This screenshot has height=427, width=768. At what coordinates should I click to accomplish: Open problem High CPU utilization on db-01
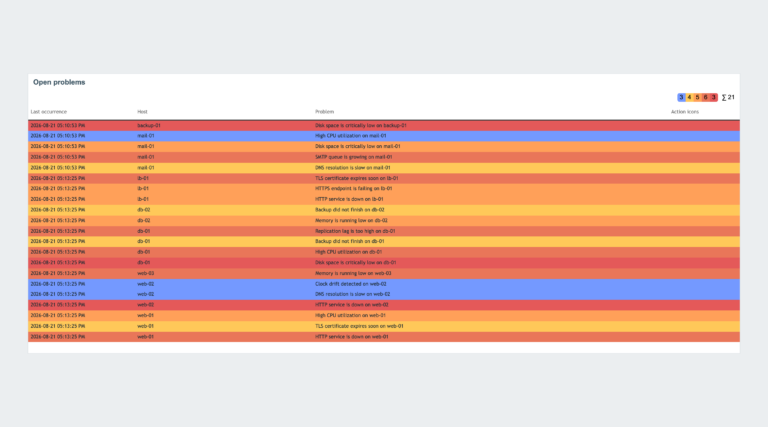click(348, 252)
